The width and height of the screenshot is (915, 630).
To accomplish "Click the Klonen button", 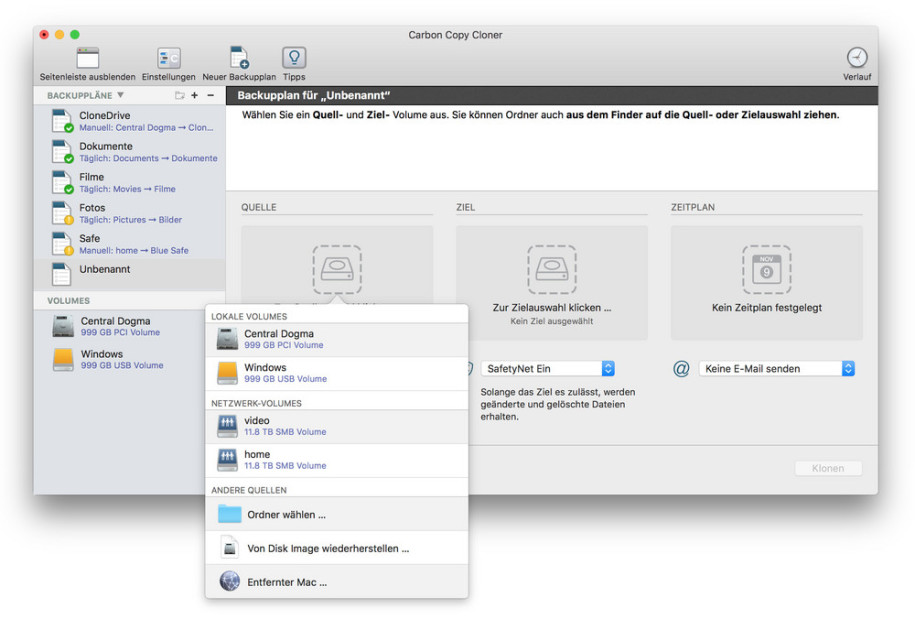I will pos(827,468).
